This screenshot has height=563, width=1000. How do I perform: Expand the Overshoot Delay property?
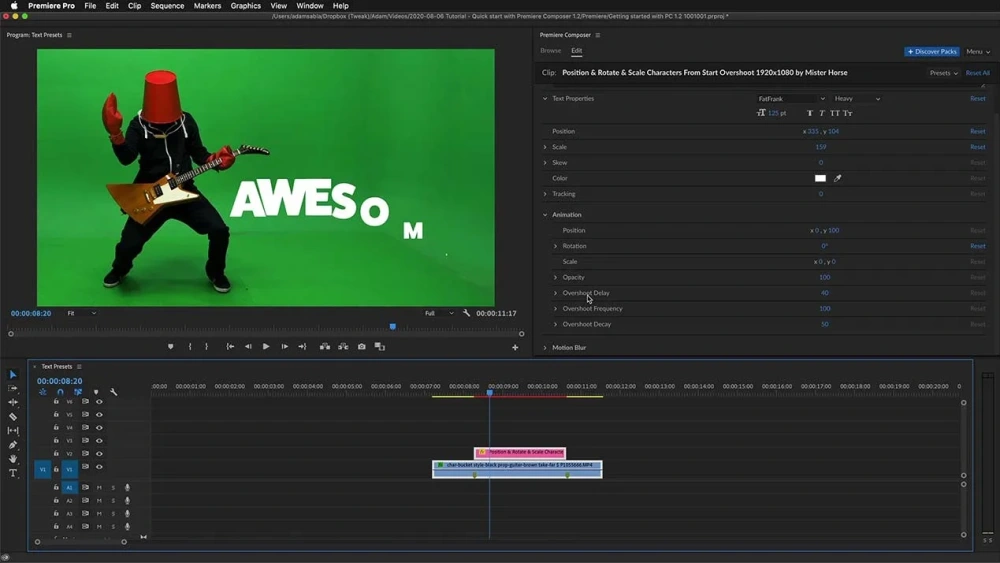click(556, 293)
